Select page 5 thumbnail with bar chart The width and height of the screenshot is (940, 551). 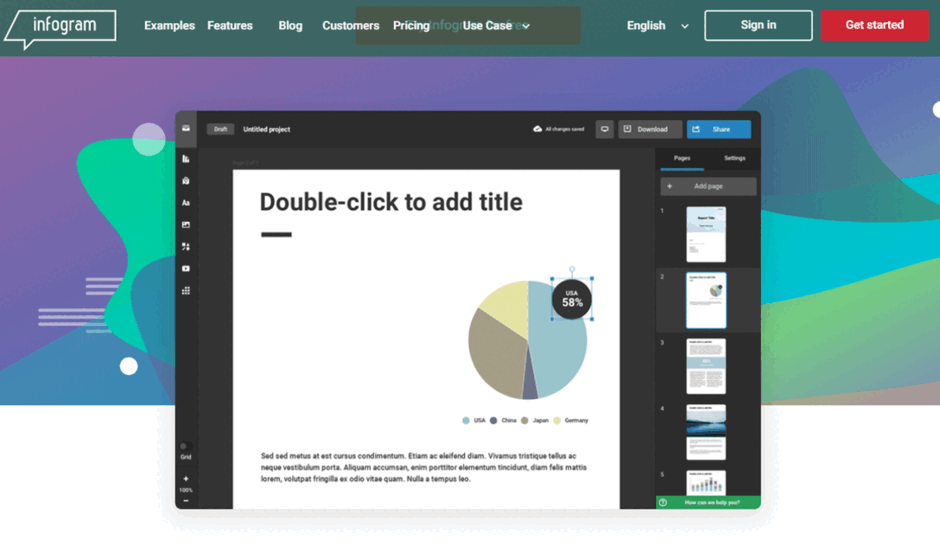[x=706, y=483]
